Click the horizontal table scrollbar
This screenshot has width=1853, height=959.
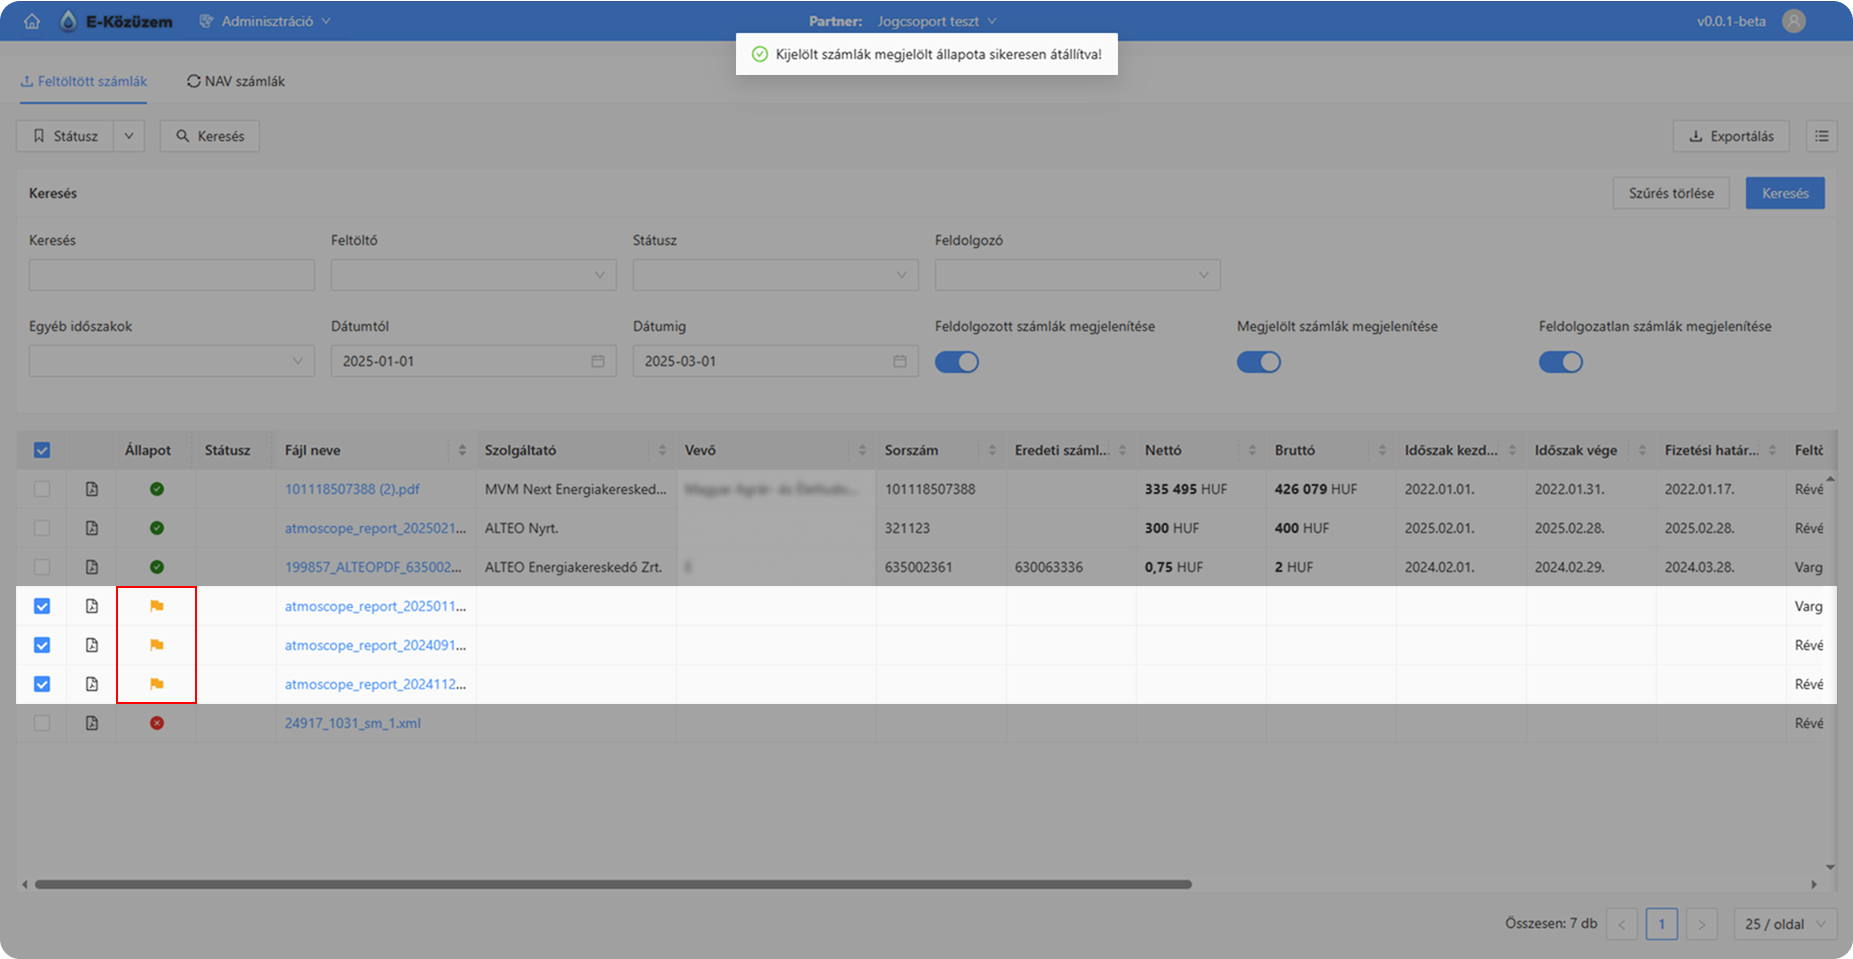point(613,884)
